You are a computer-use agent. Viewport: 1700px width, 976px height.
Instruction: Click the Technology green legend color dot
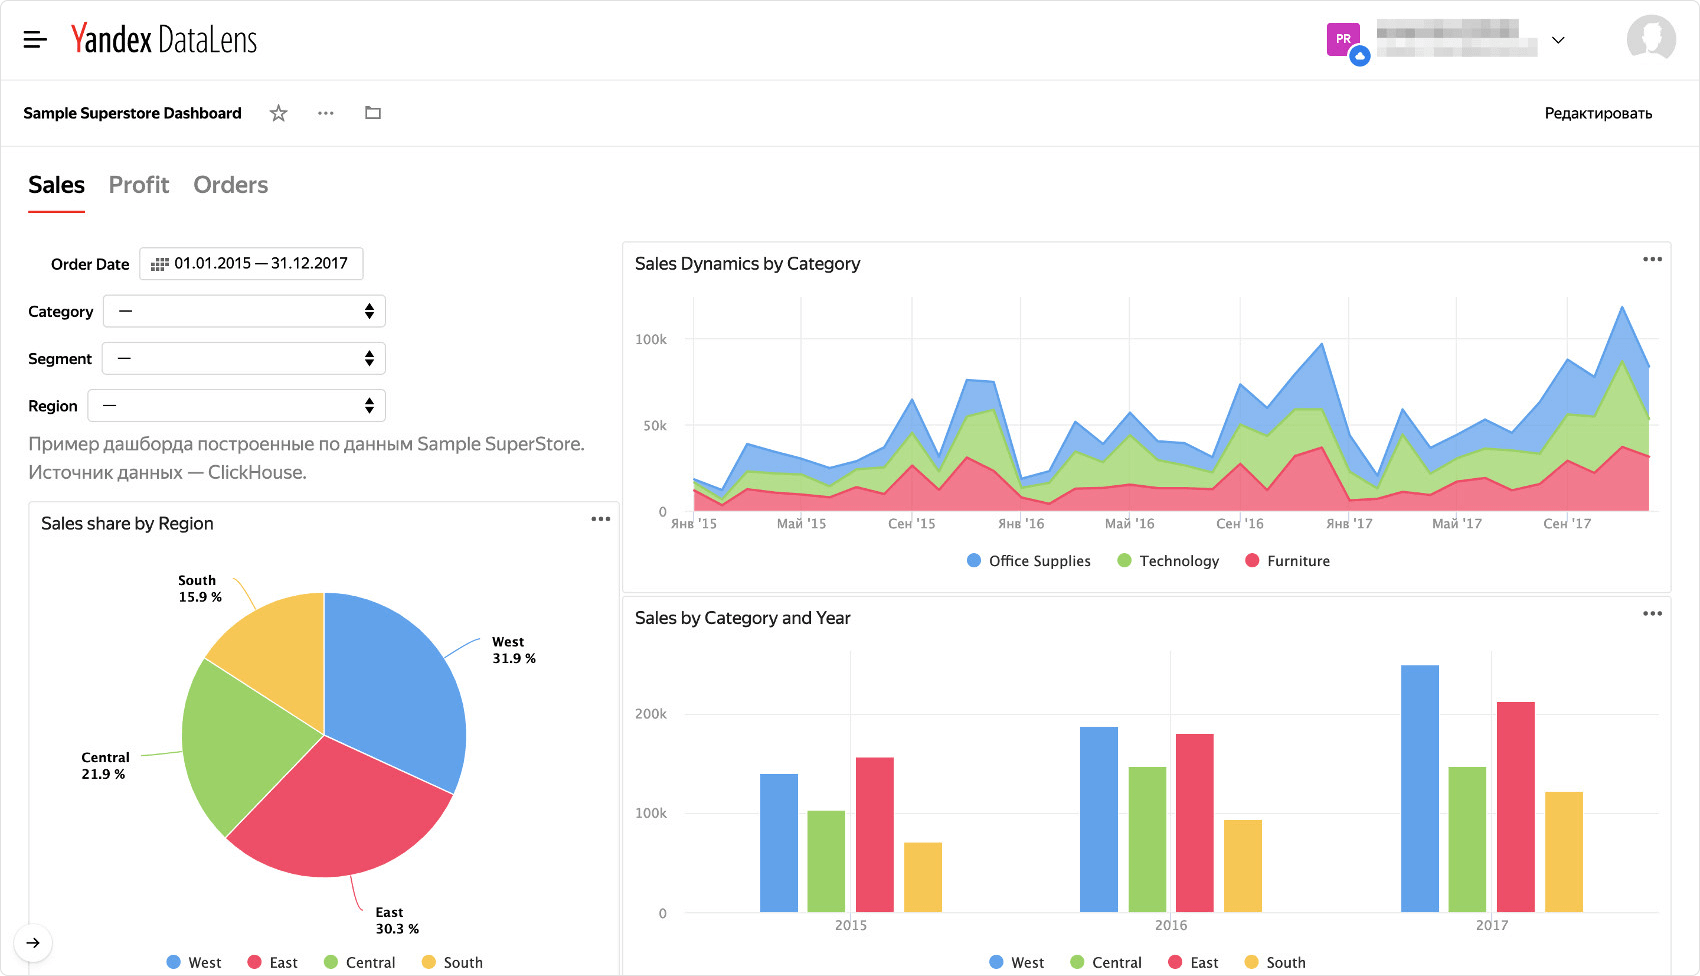coord(1122,561)
